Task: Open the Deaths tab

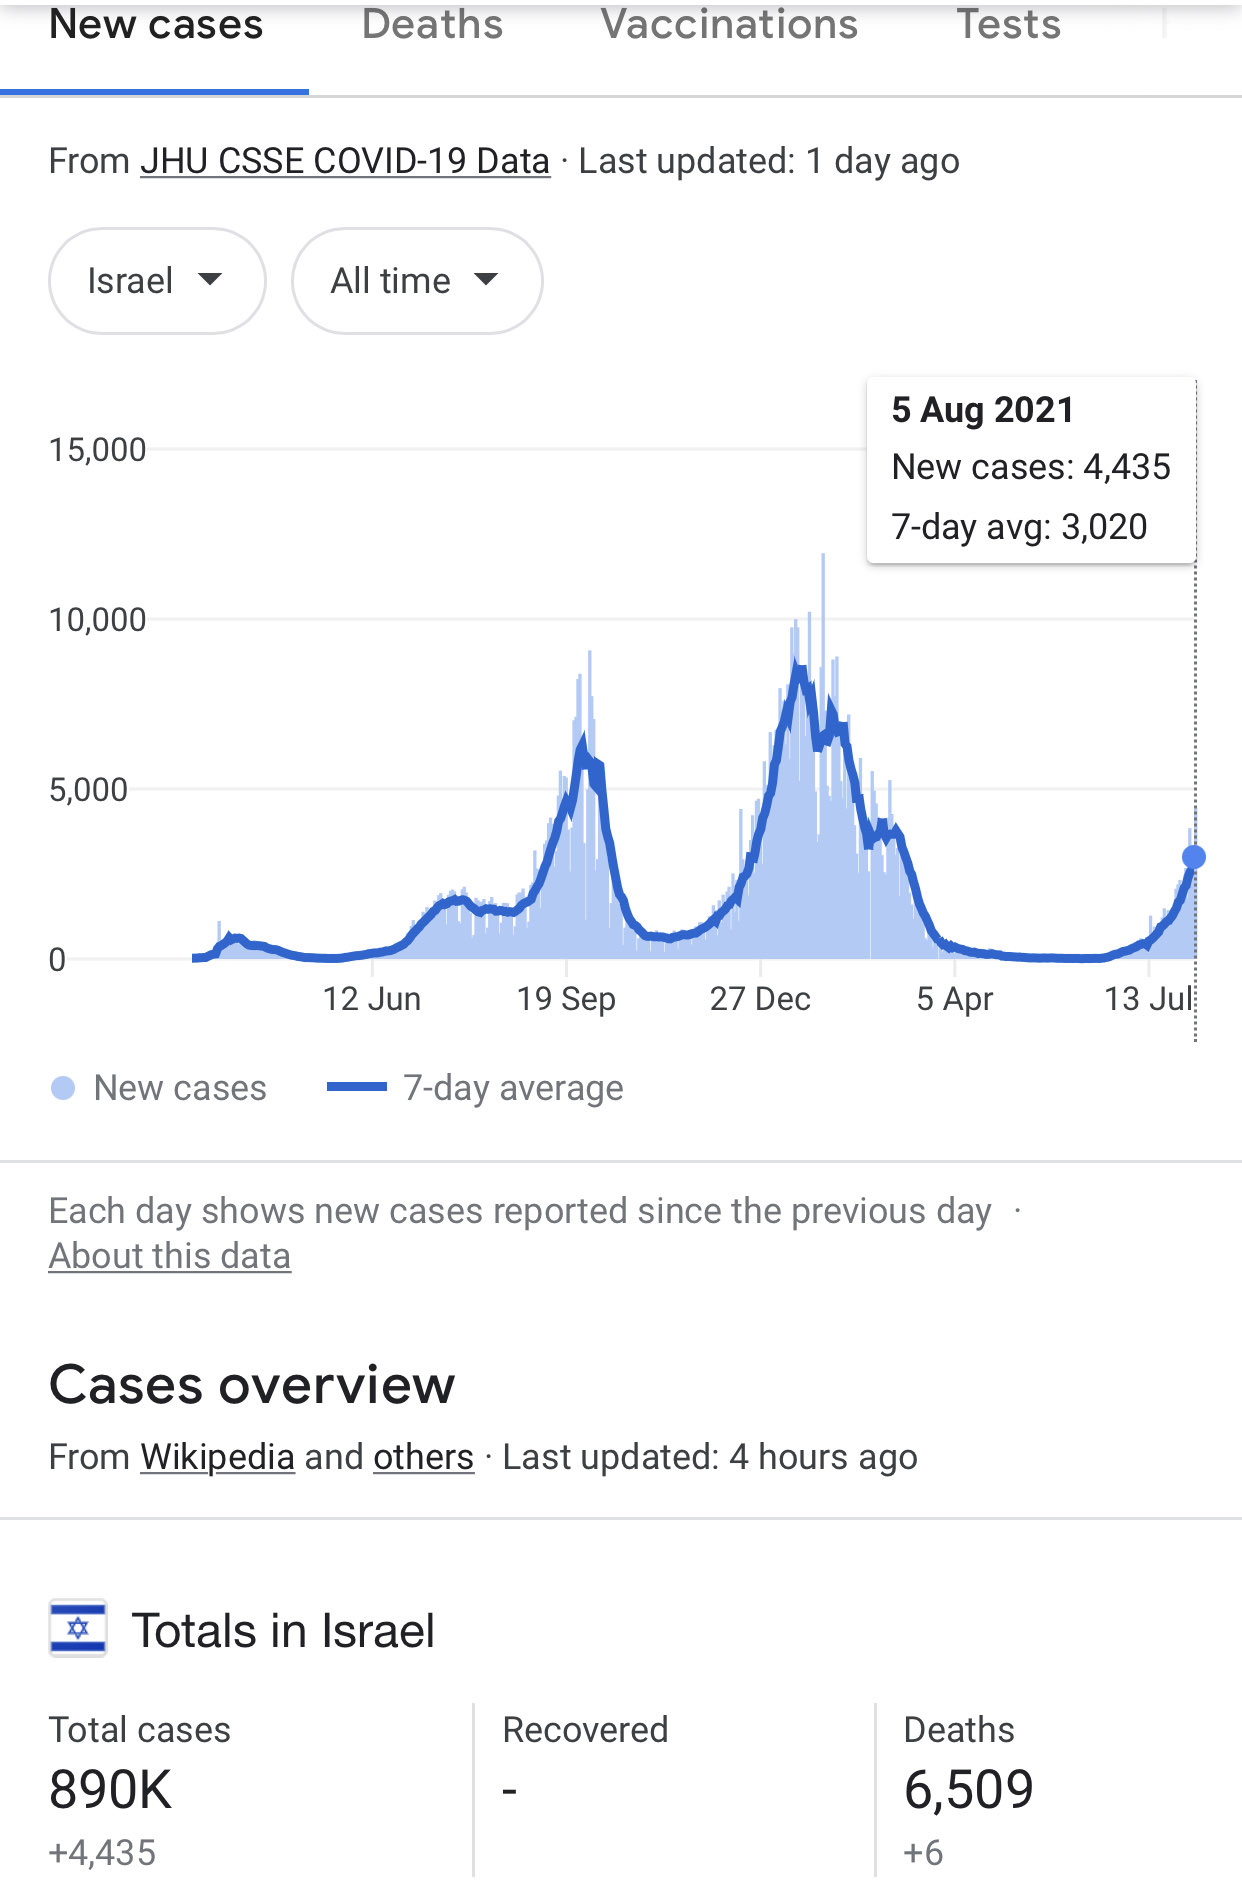Action: point(432,26)
